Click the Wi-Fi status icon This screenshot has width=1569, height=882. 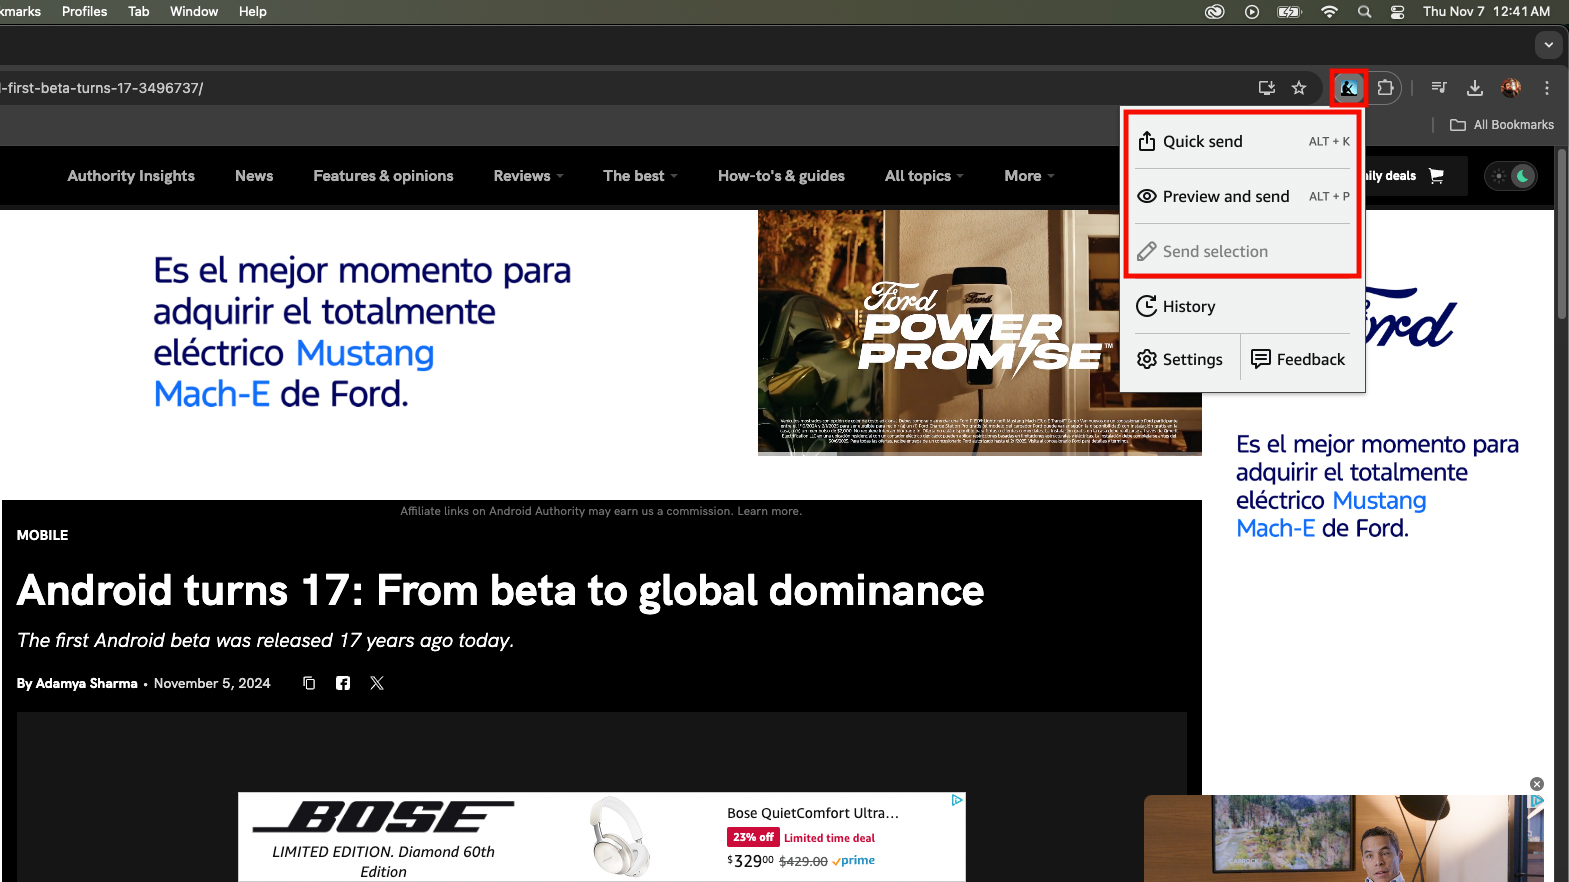tap(1329, 12)
